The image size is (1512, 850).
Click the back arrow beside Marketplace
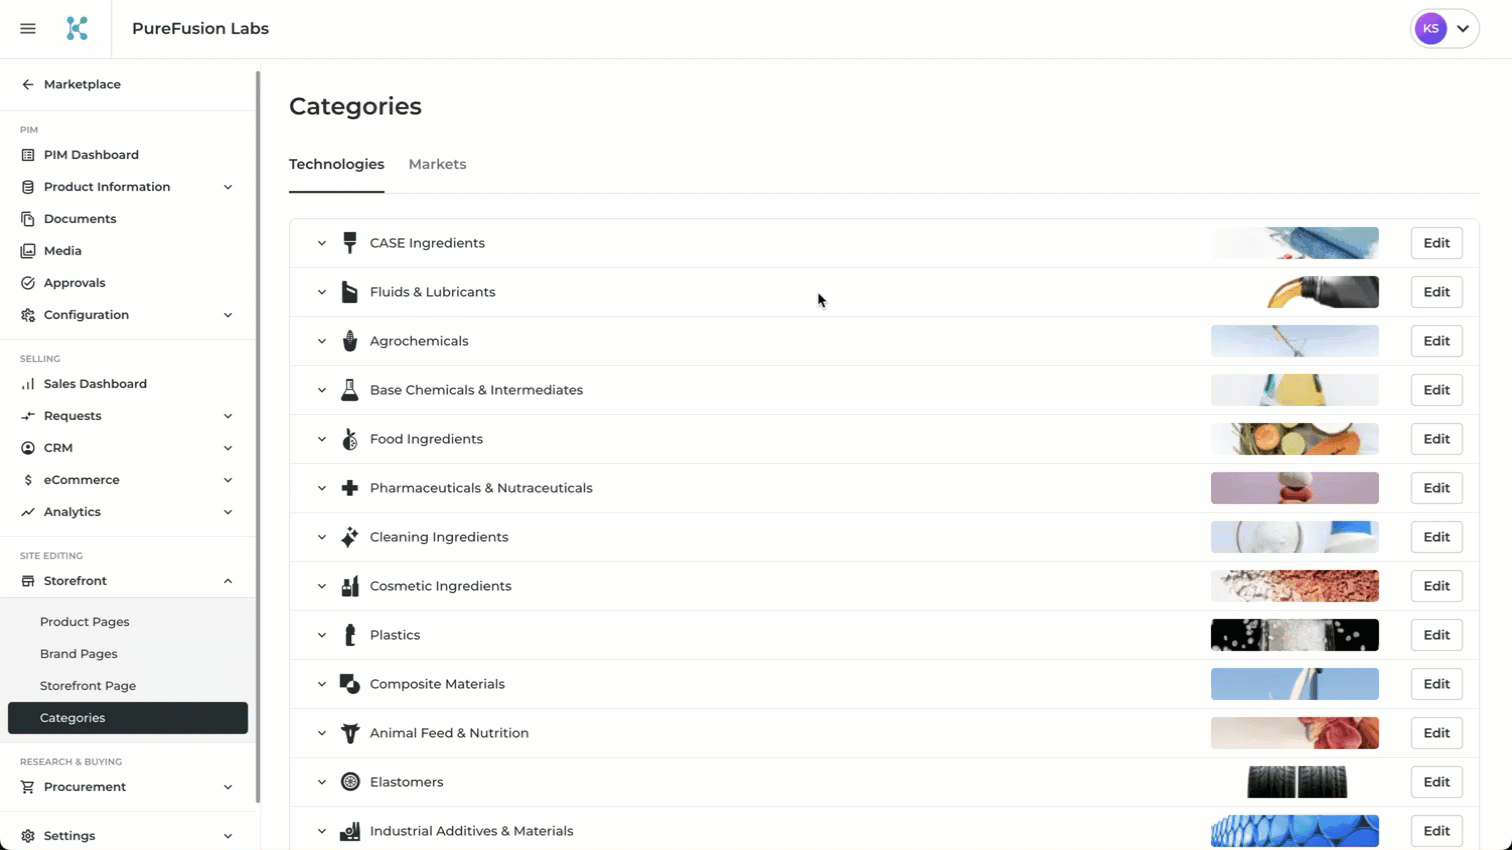click(28, 85)
